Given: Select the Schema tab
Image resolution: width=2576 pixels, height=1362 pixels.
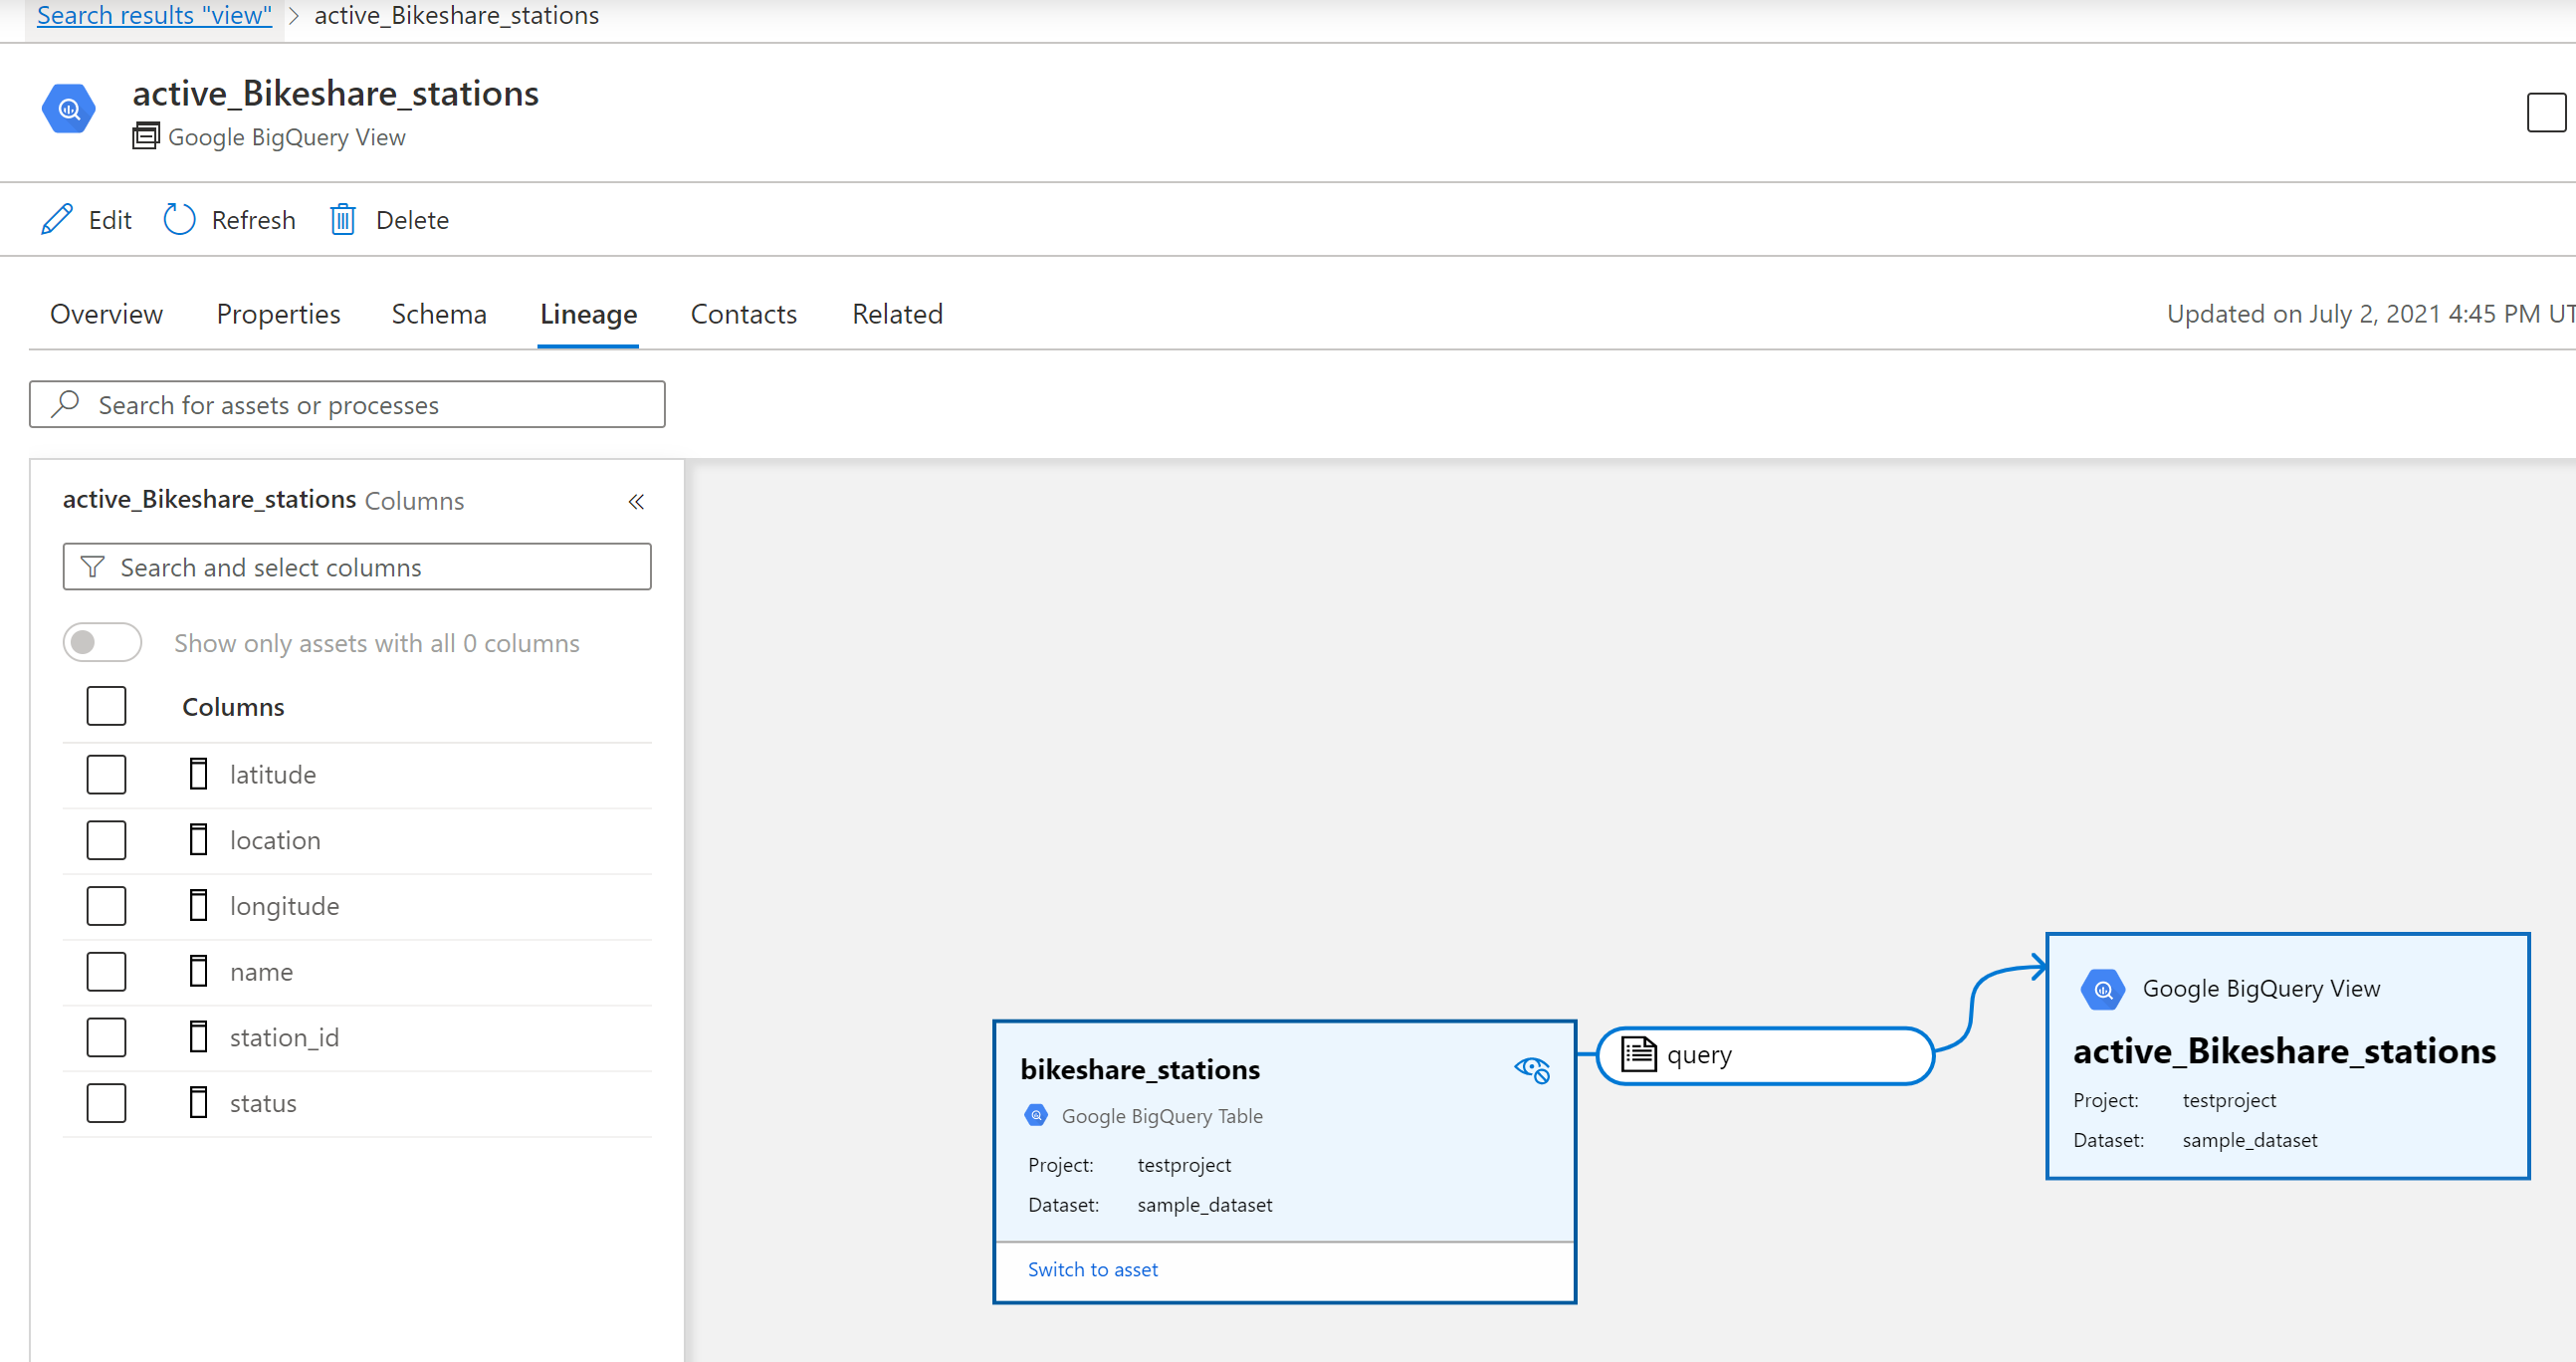Looking at the screenshot, I should click(440, 314).
